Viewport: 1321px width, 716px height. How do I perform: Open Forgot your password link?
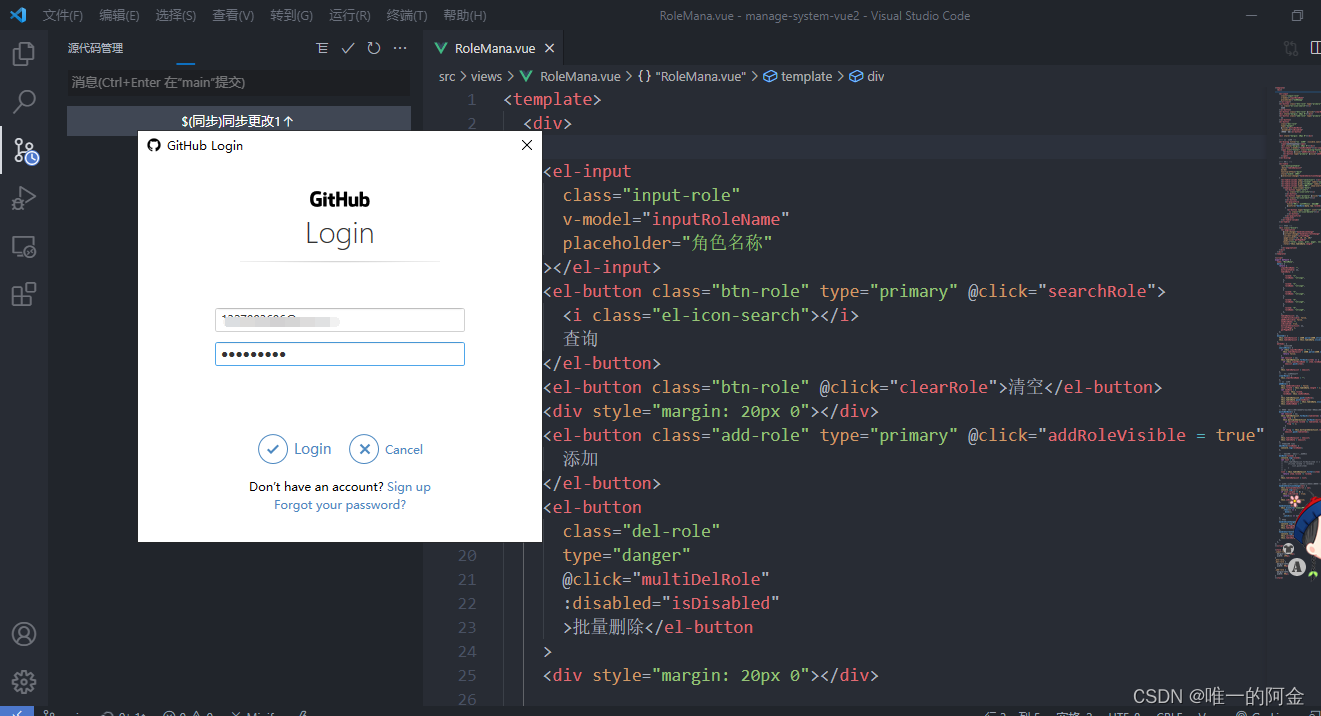(340, 505)
